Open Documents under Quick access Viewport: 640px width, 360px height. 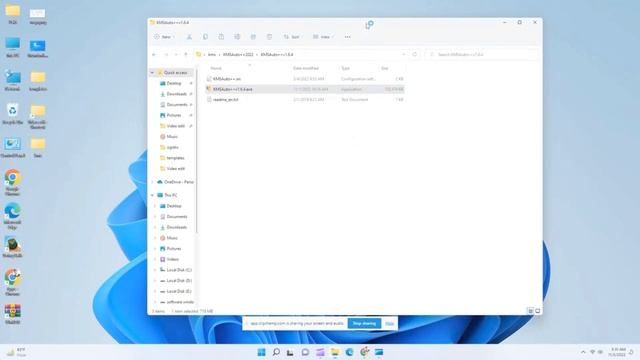(x=176, y=104)
